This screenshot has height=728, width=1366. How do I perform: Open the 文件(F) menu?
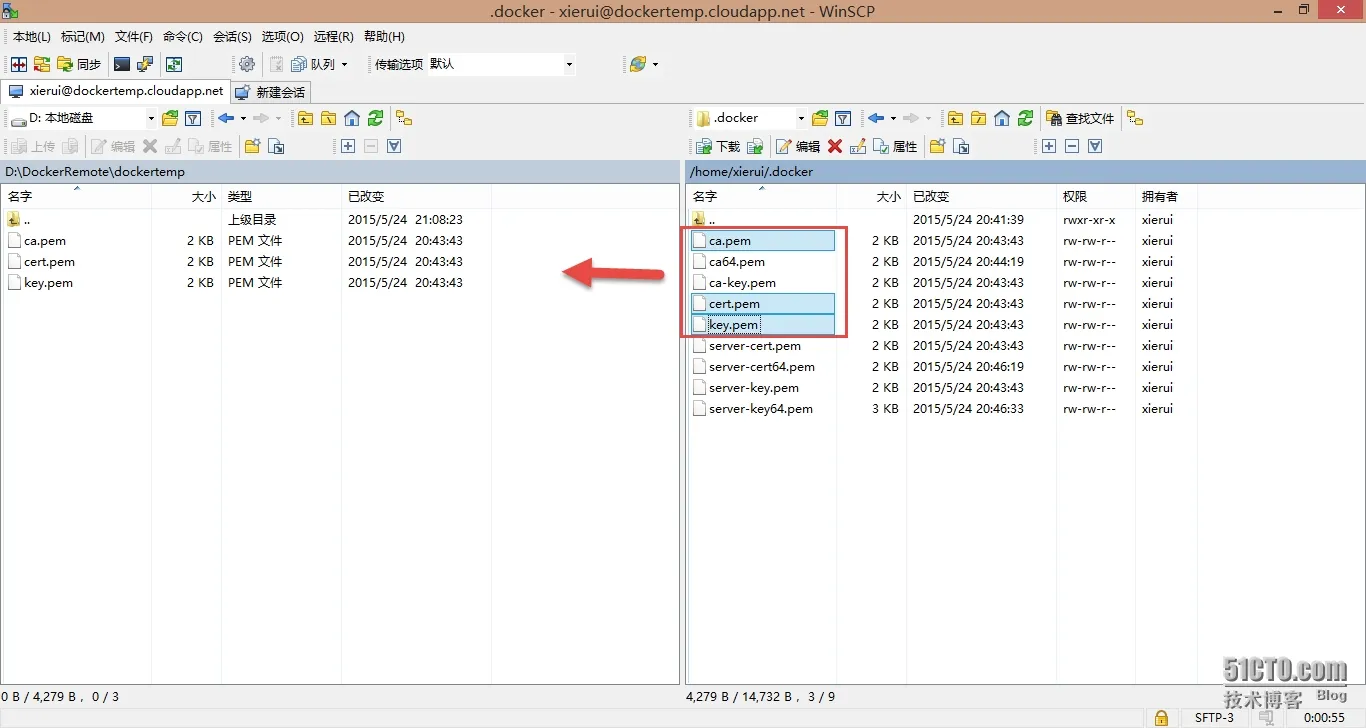(134, 36)
